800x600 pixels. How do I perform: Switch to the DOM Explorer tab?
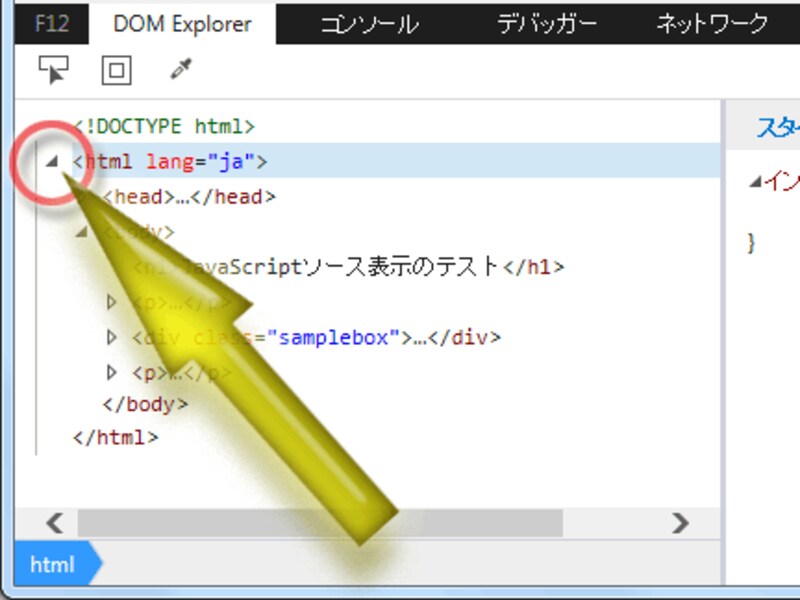(x=182, y=23)
